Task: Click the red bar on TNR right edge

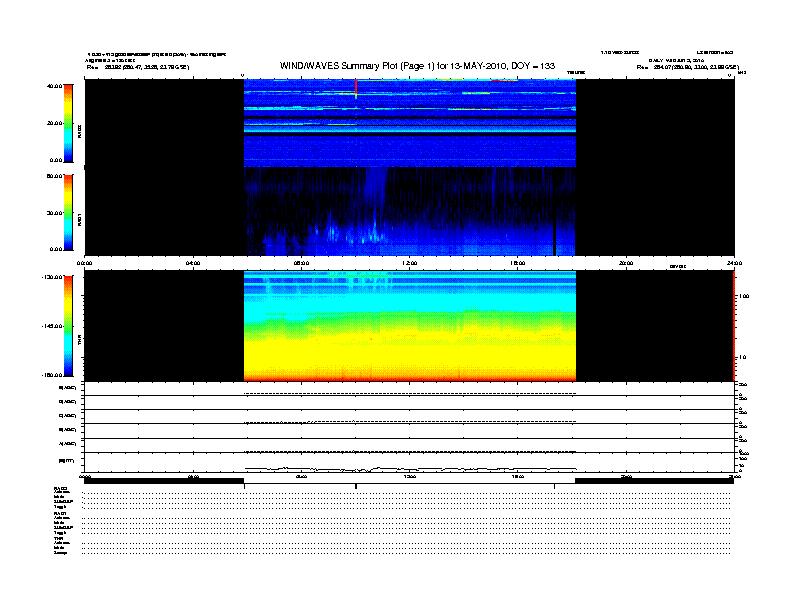Action: click(734, 326)
